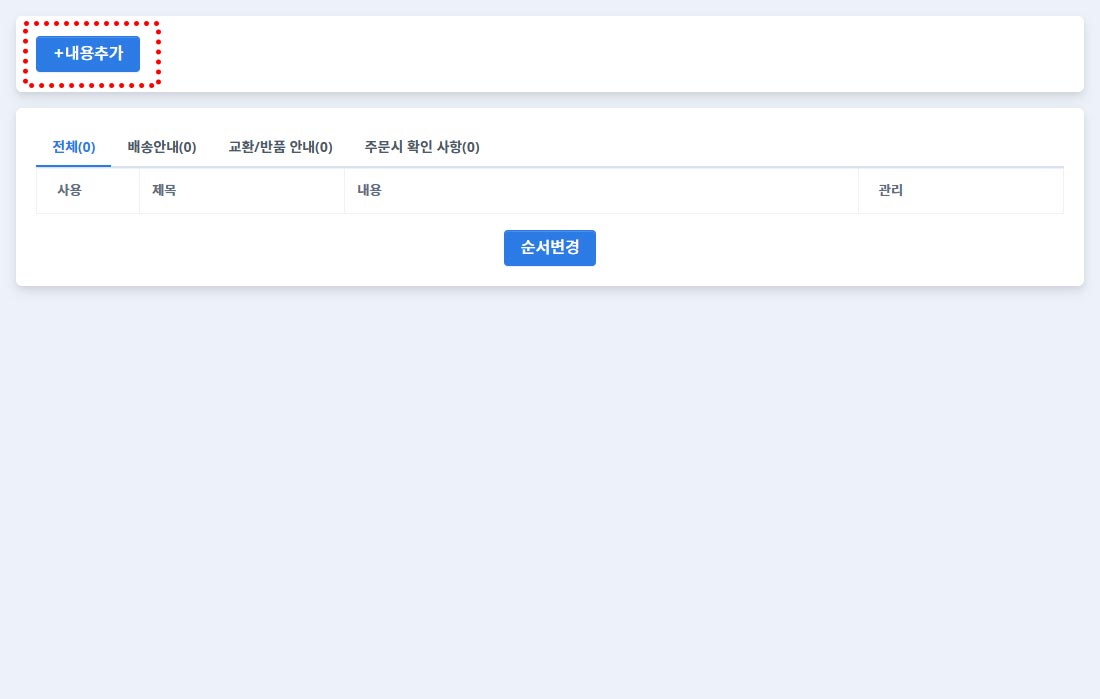Click the 순서변경 button
The height and width of the screenshot is (699, 1100).
[550, 248]
